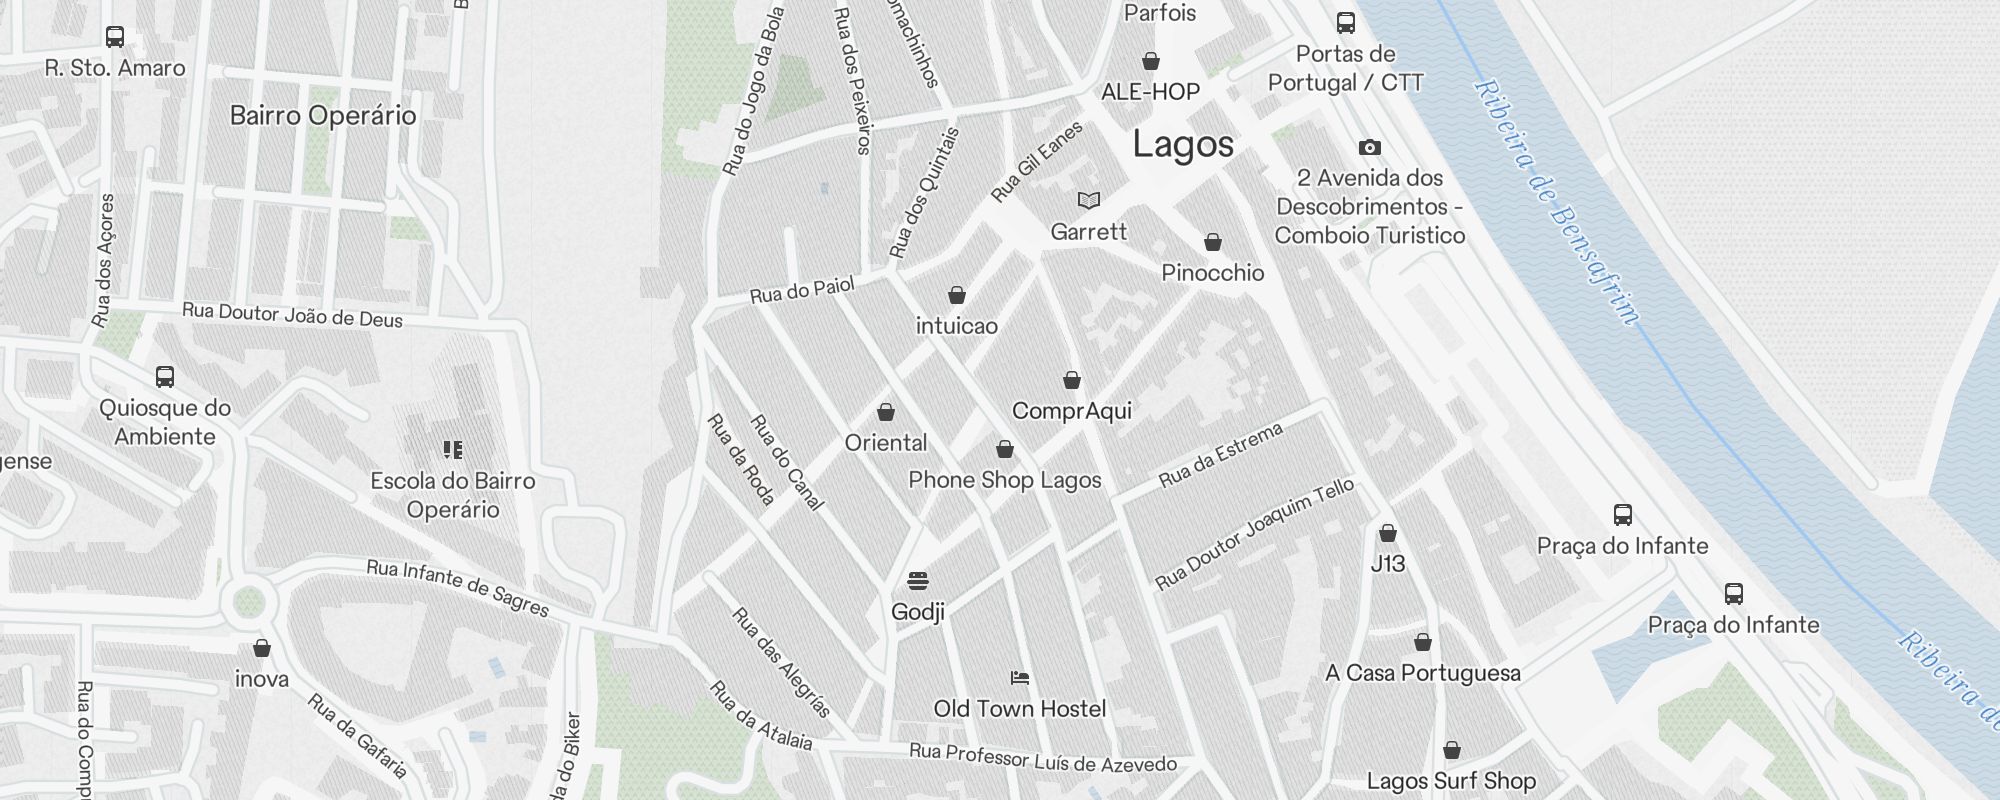Open the Lagos Surf Shop marker

point(1452,750)
